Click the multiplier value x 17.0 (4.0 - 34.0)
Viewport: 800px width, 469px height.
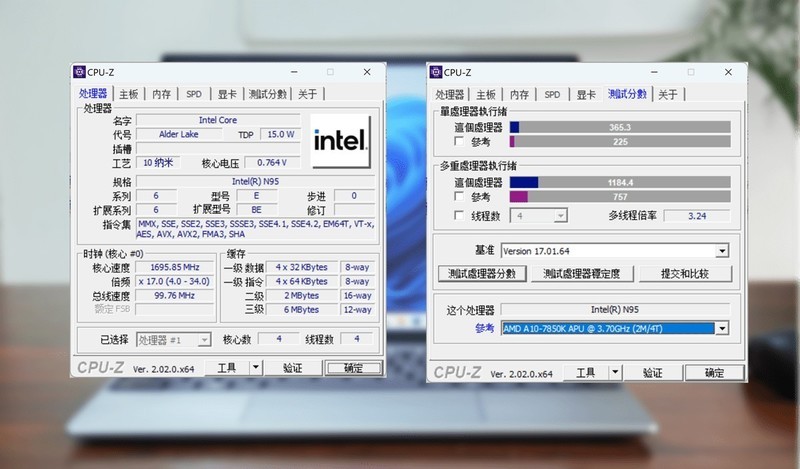pyautogui.click(x=174, y=281)
